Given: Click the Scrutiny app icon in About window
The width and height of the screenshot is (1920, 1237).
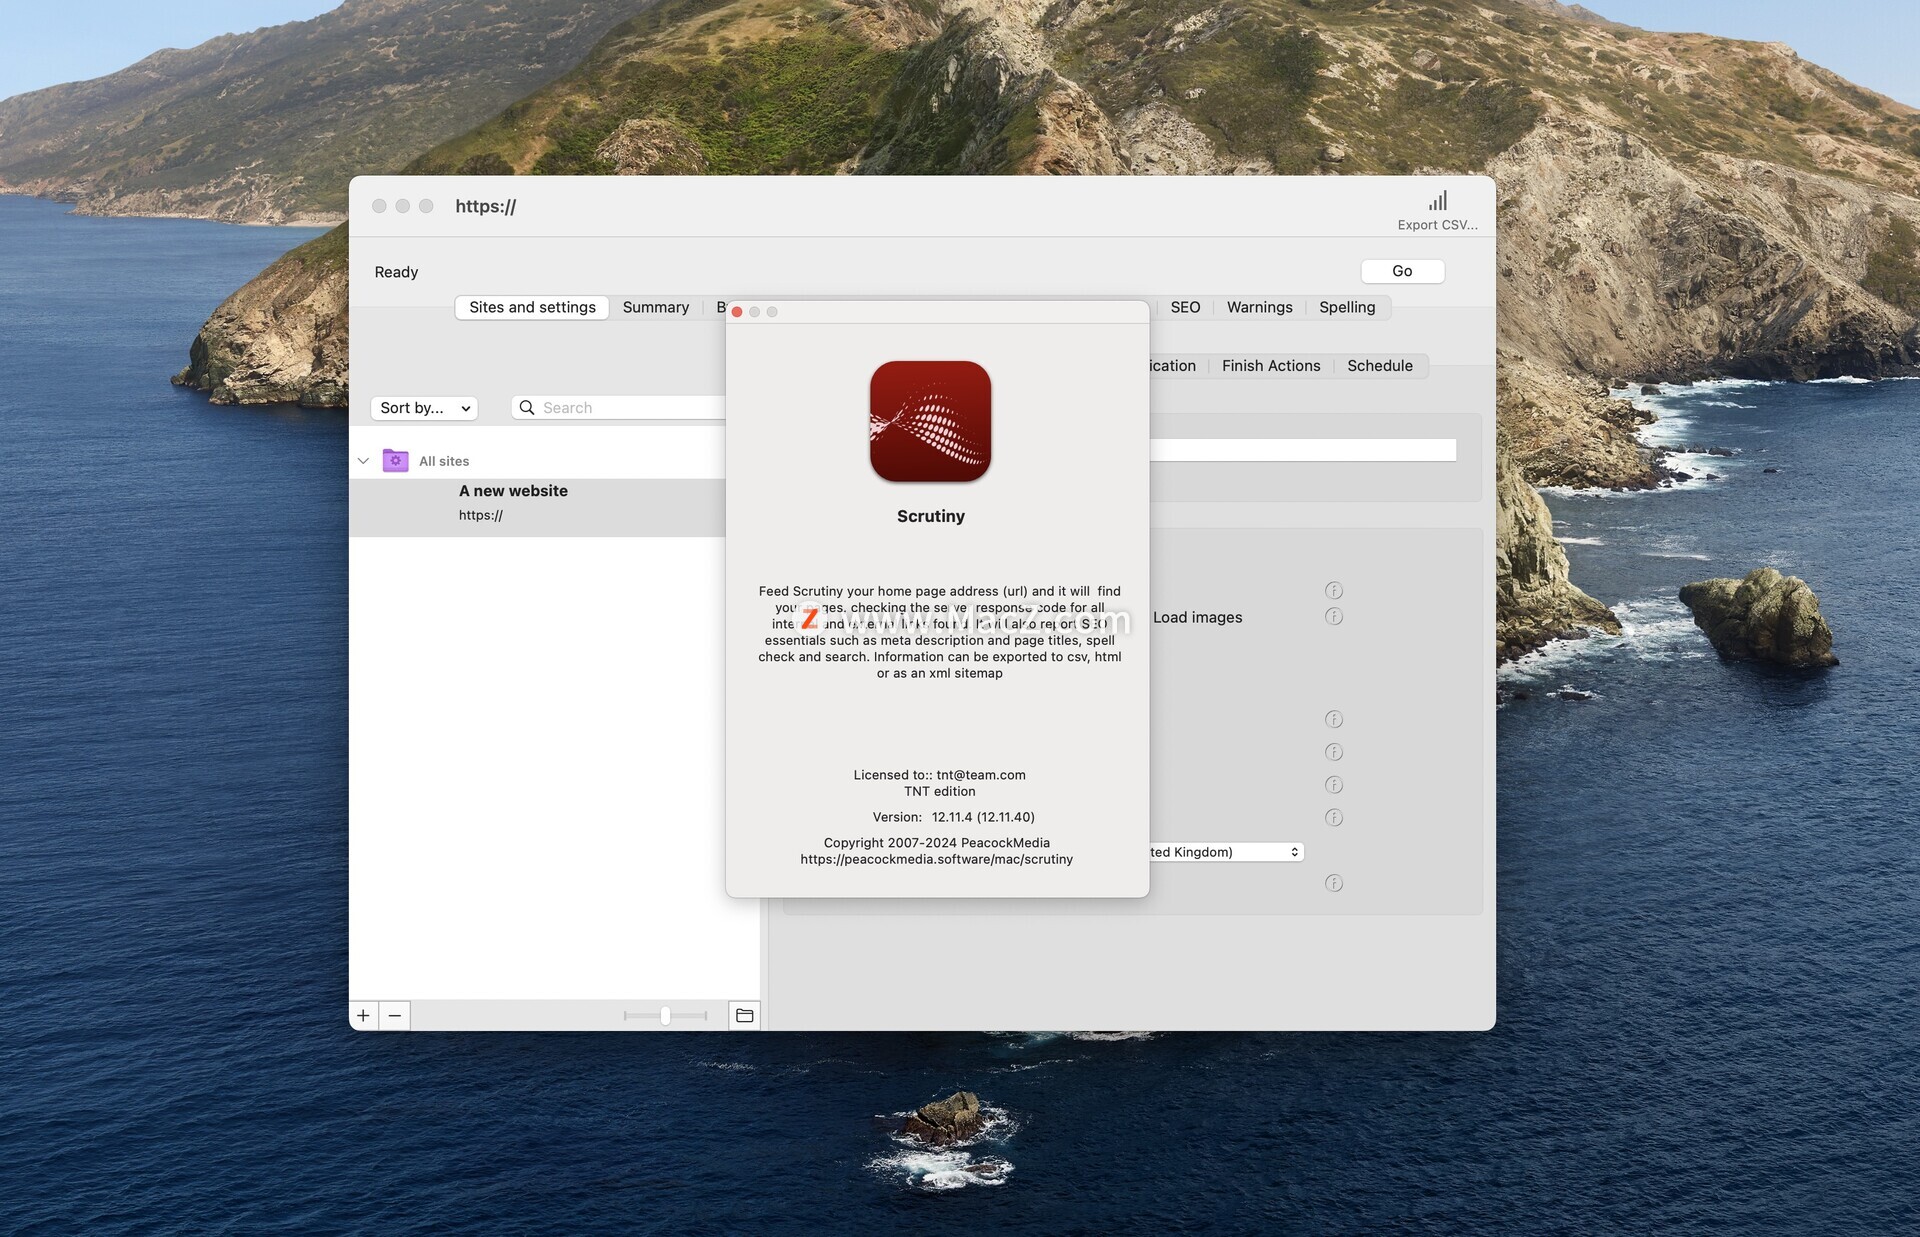Looking at the screenshot, I should (x=930, y=421).
